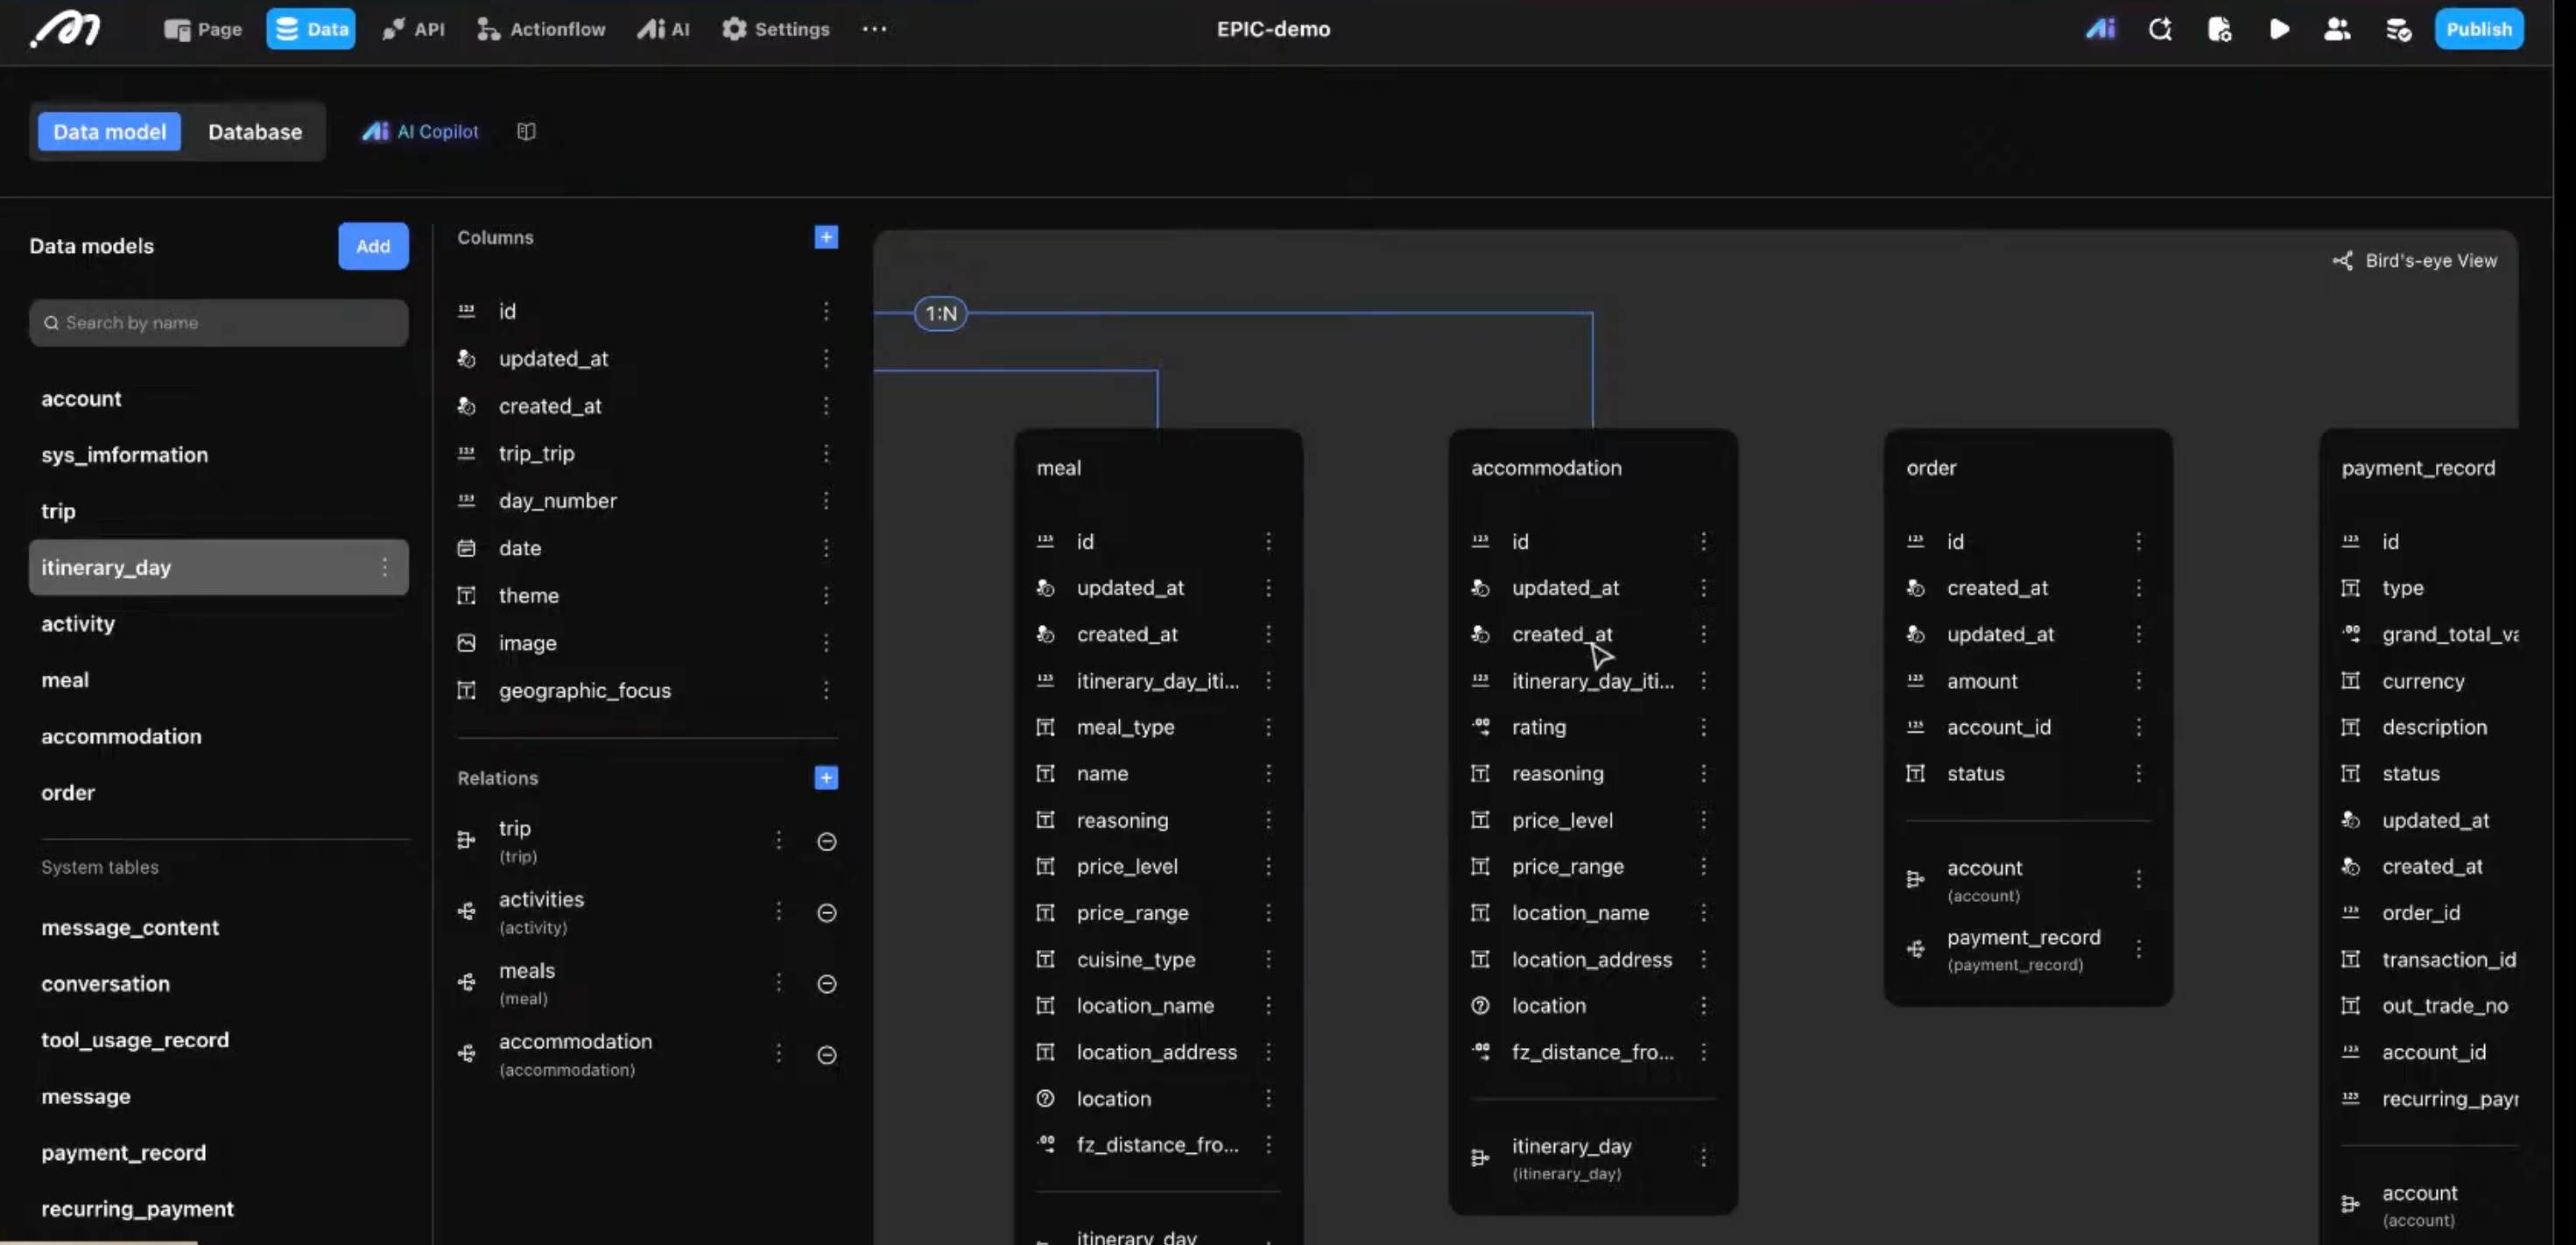Viewport: 2576px width, 1245px height.
Task: Click the AI assistant icon in the top right toolbar
Action: point(2100,29)
